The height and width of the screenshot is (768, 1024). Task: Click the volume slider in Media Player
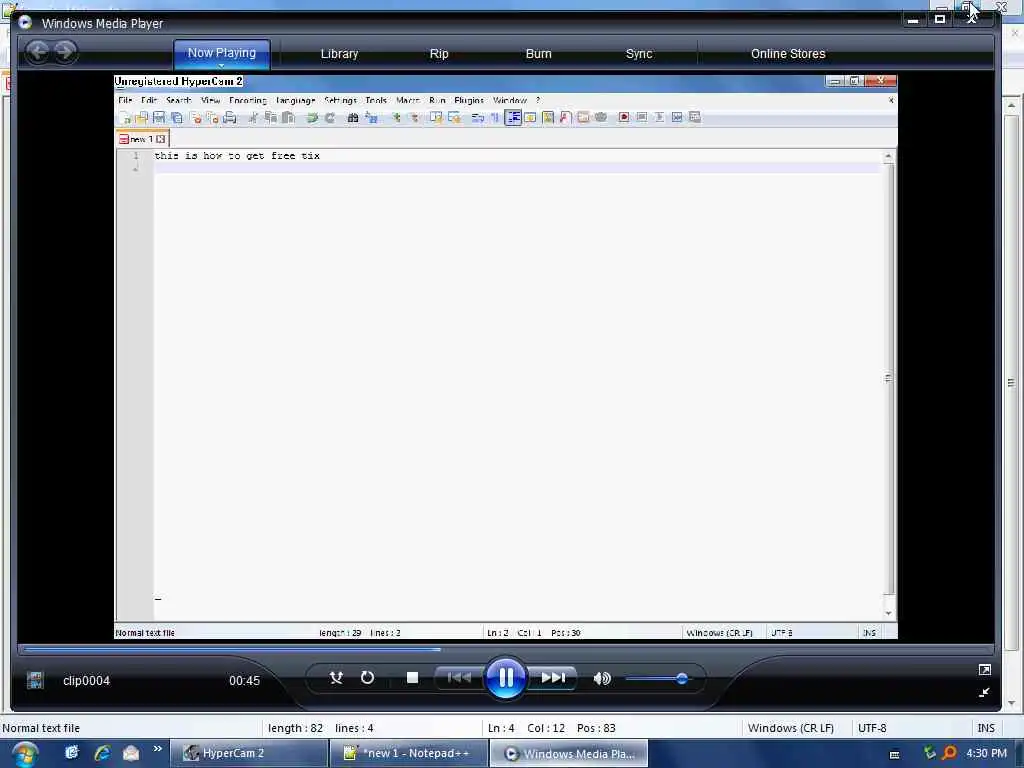tap(656, 679)
